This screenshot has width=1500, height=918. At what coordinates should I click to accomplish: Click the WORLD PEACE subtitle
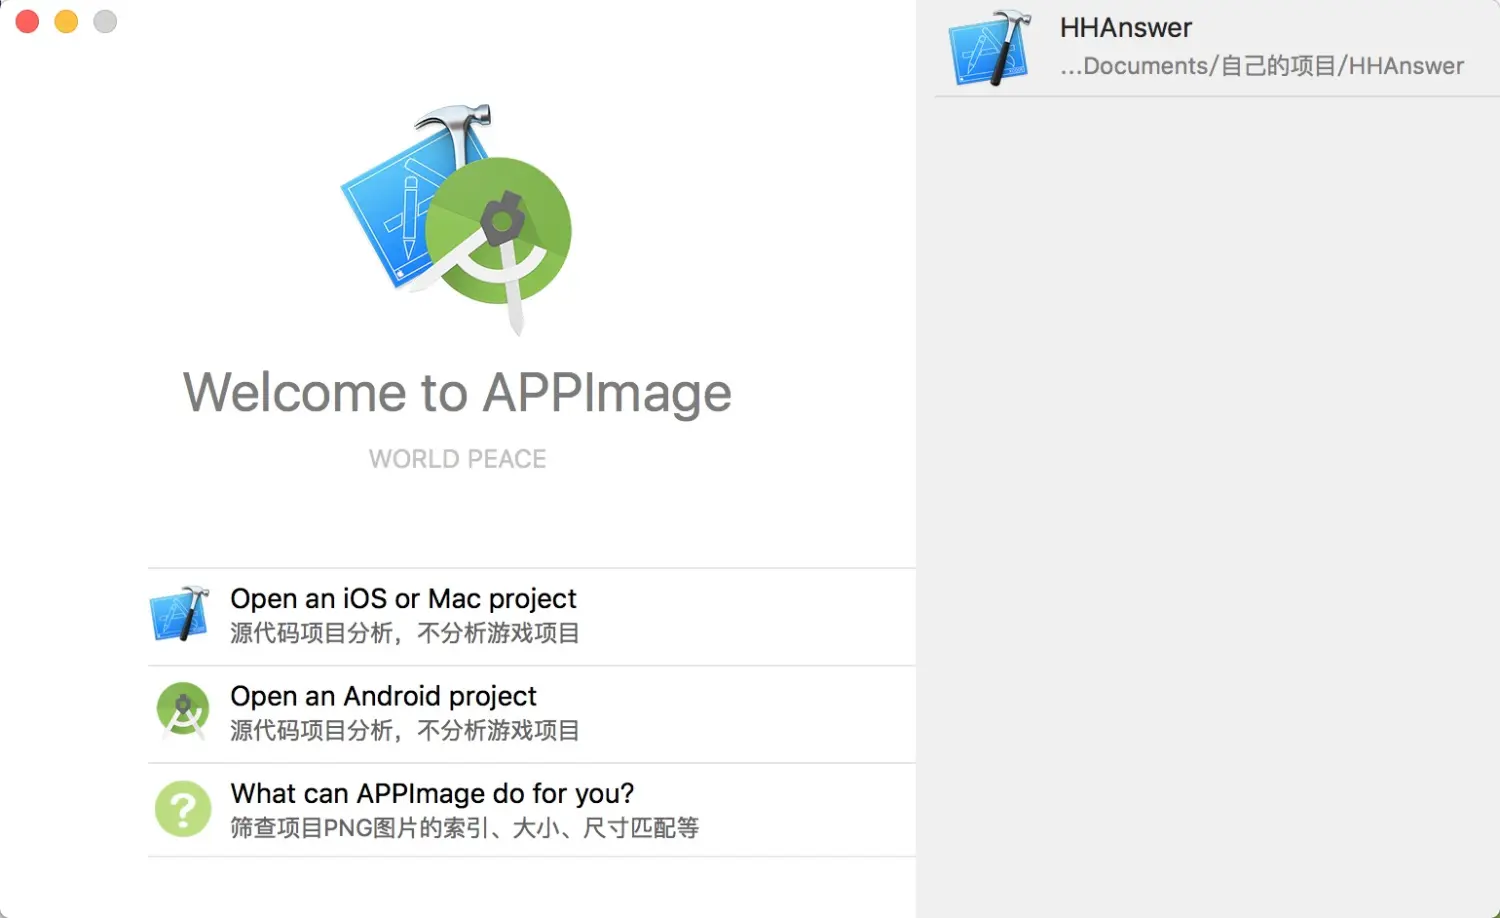[x=457, y=459]
